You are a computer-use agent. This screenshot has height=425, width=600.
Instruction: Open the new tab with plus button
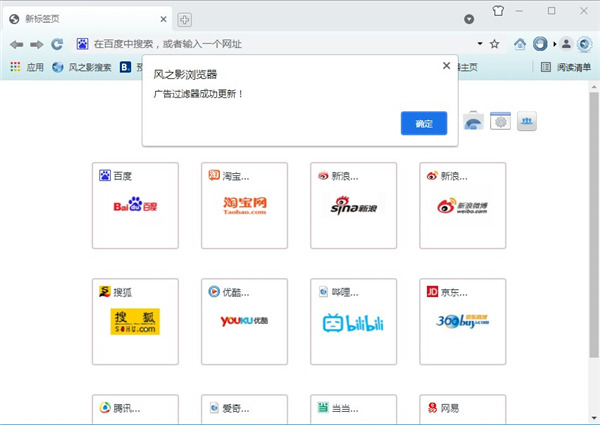pyautogui.click(x=185, y=19)
